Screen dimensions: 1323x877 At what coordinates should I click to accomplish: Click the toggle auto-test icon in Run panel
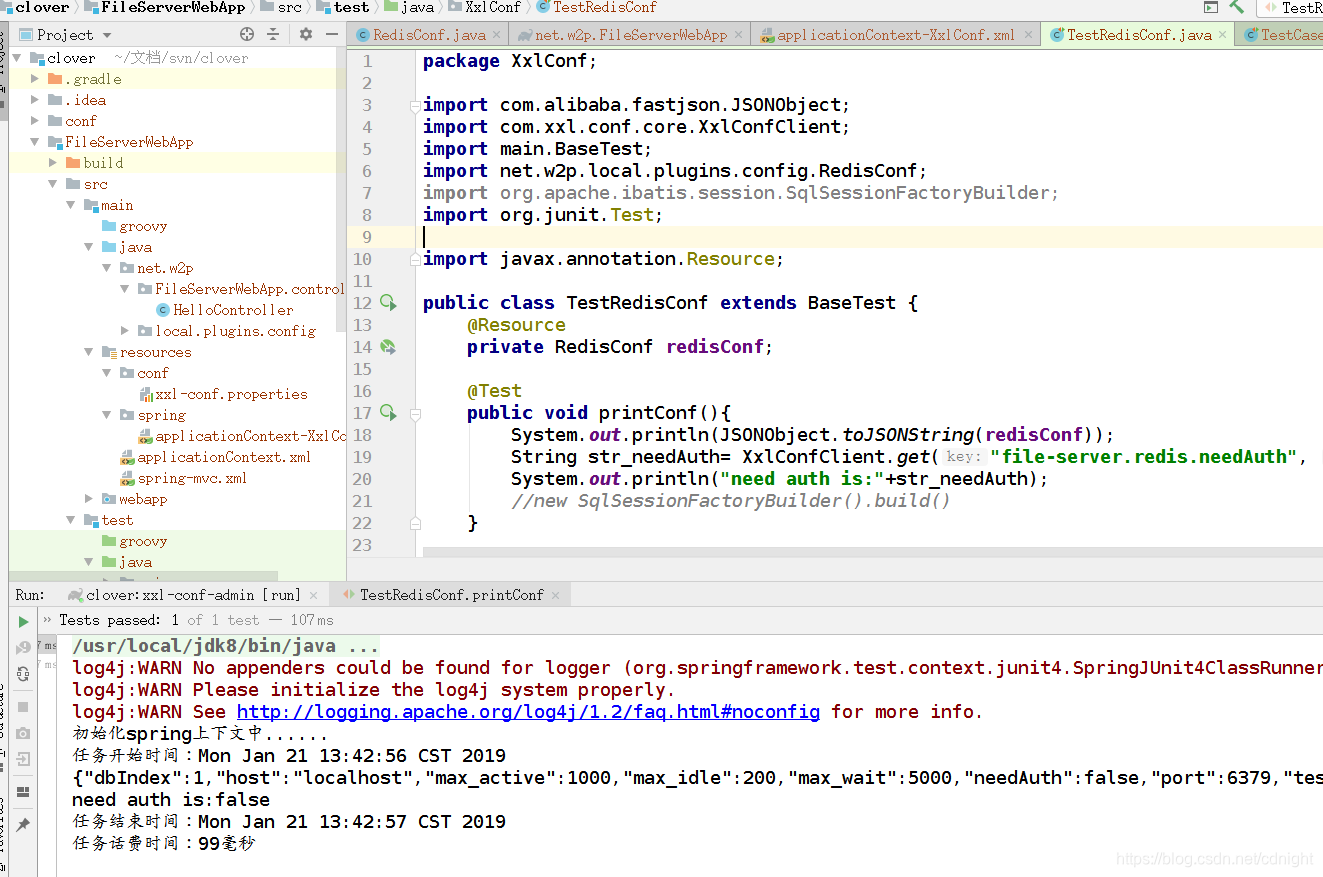click(x=23, y=674)
